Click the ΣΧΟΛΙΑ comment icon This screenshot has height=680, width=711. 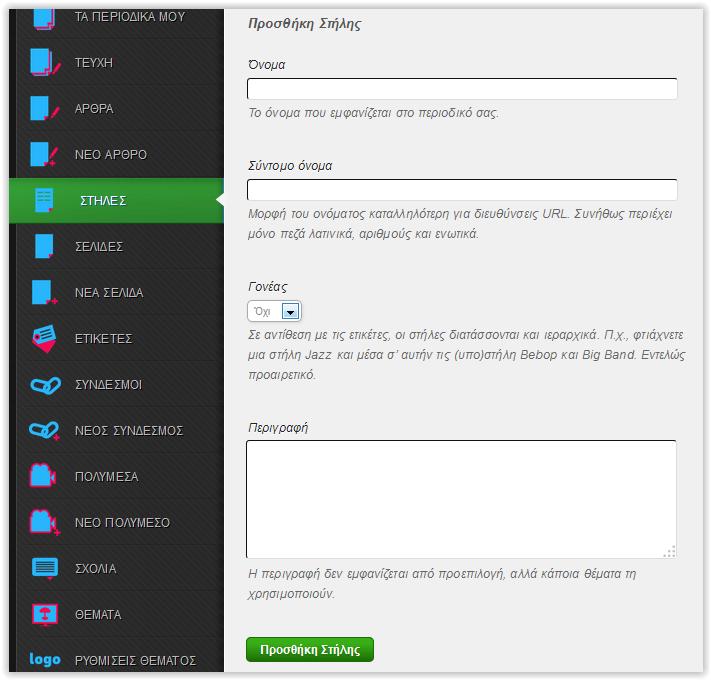[x=44, y=568]
